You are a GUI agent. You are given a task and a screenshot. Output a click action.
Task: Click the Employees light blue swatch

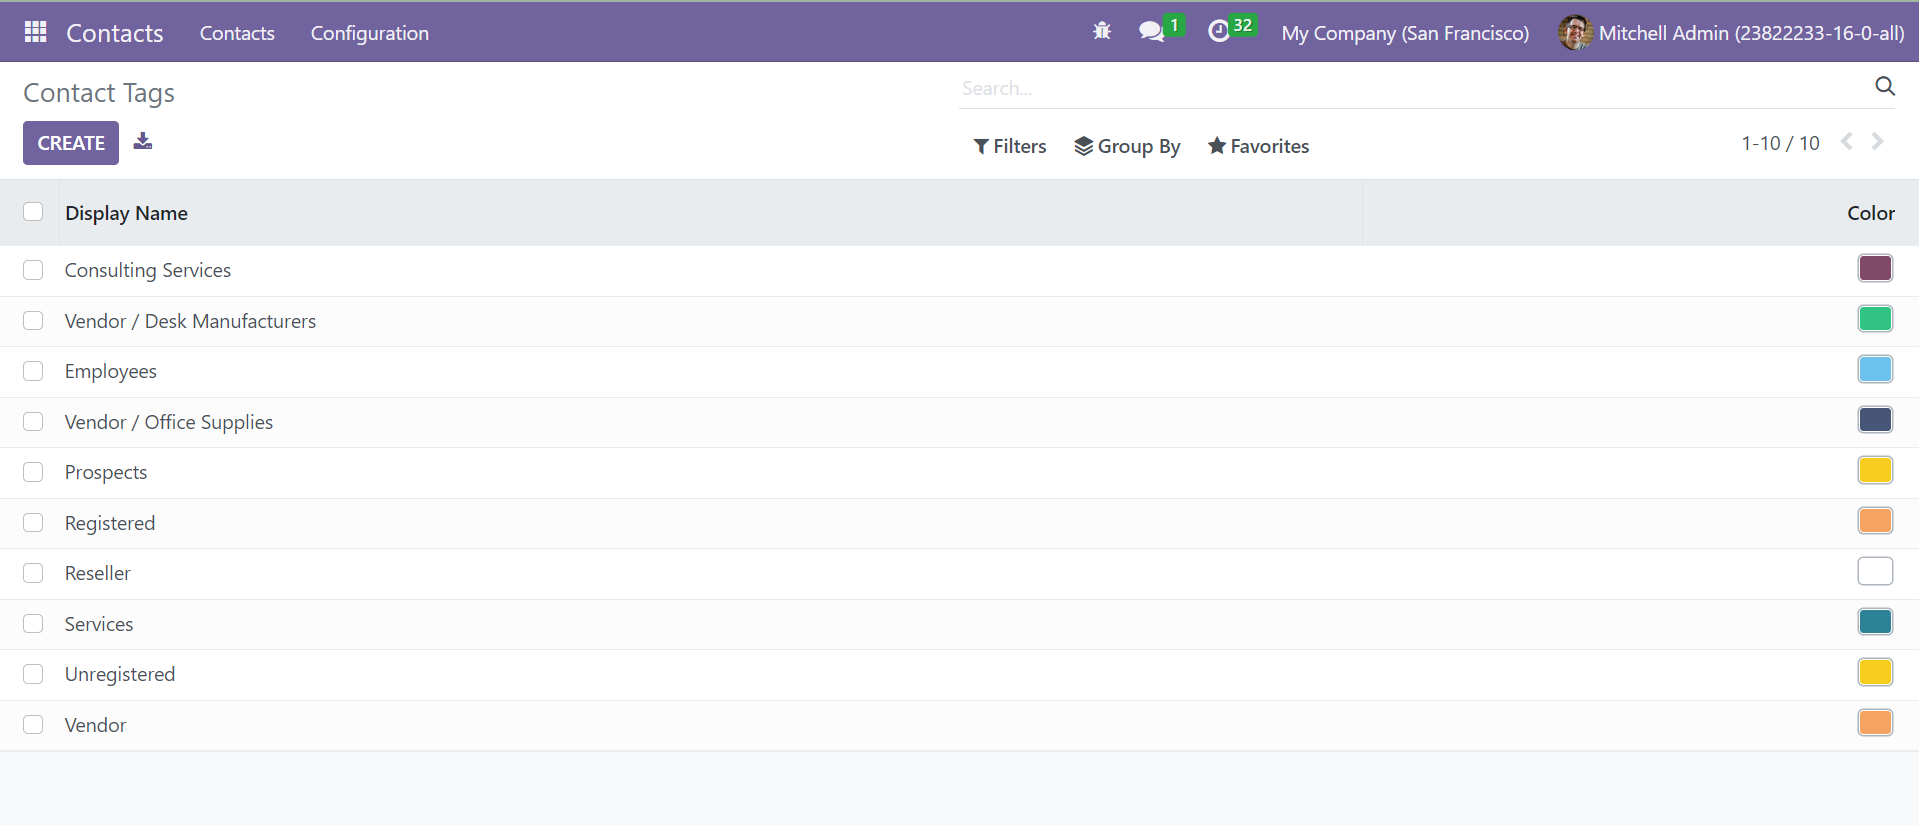tap(1875, 369)
